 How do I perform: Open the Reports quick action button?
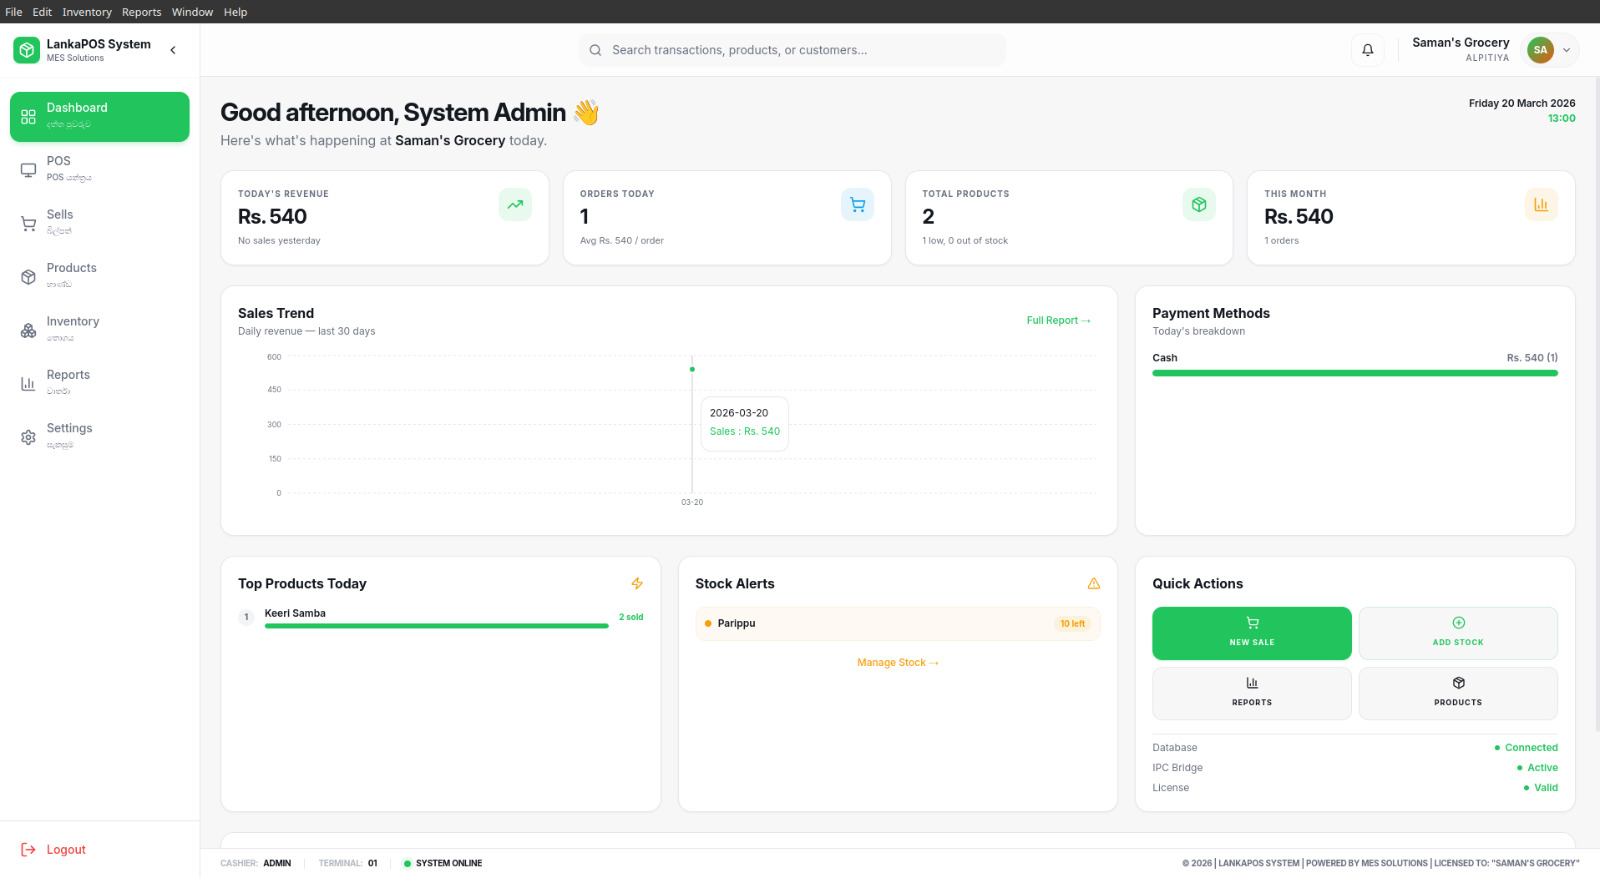coord(1252,693)
